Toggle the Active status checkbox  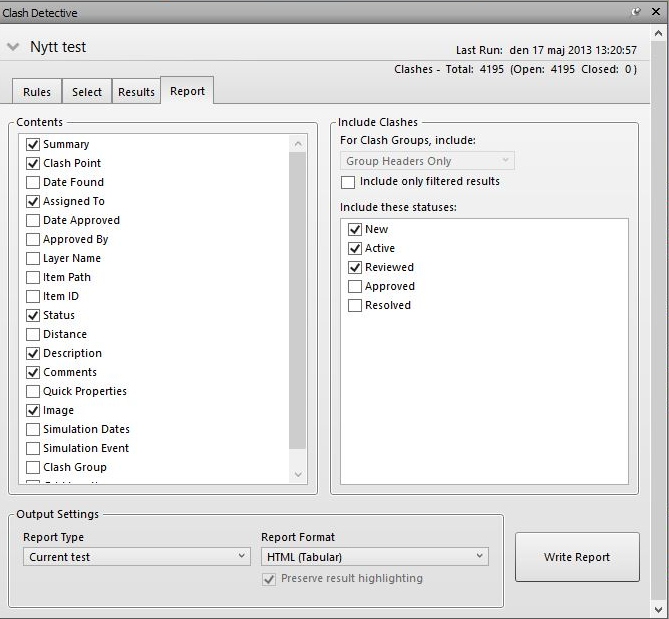pos(355,248)
